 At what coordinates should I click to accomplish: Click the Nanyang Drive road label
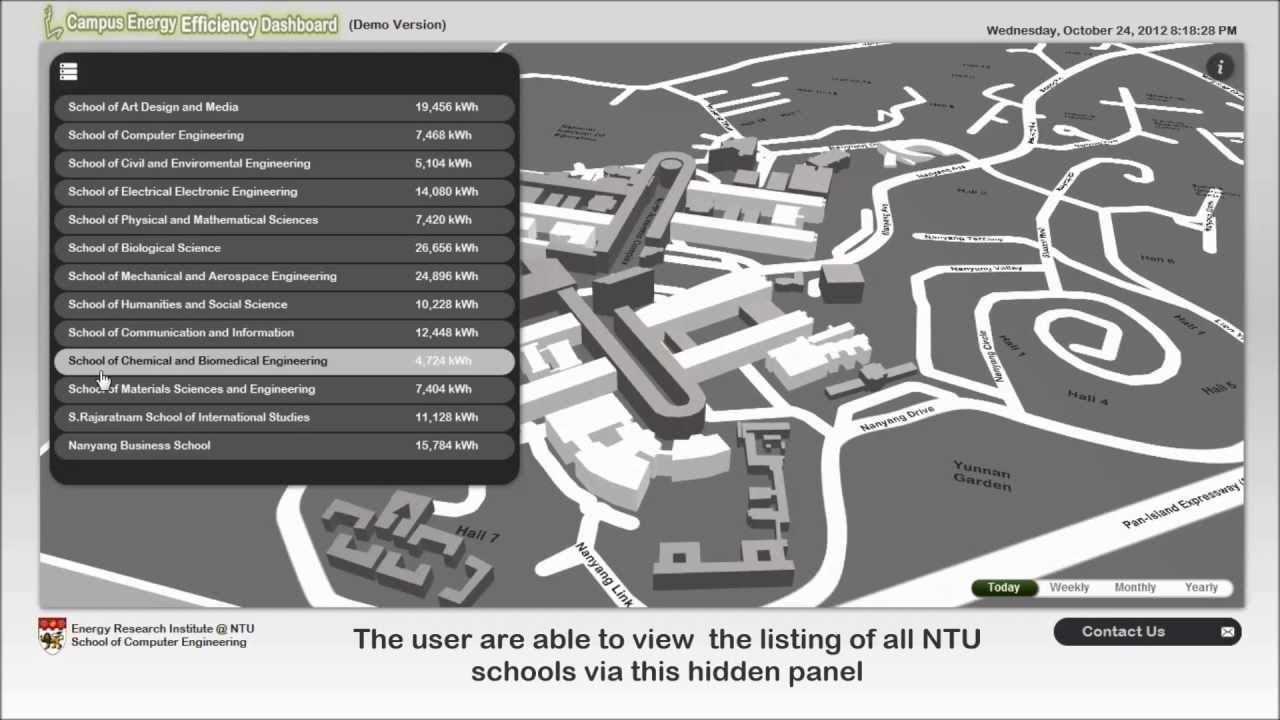[x=897, y=419]
